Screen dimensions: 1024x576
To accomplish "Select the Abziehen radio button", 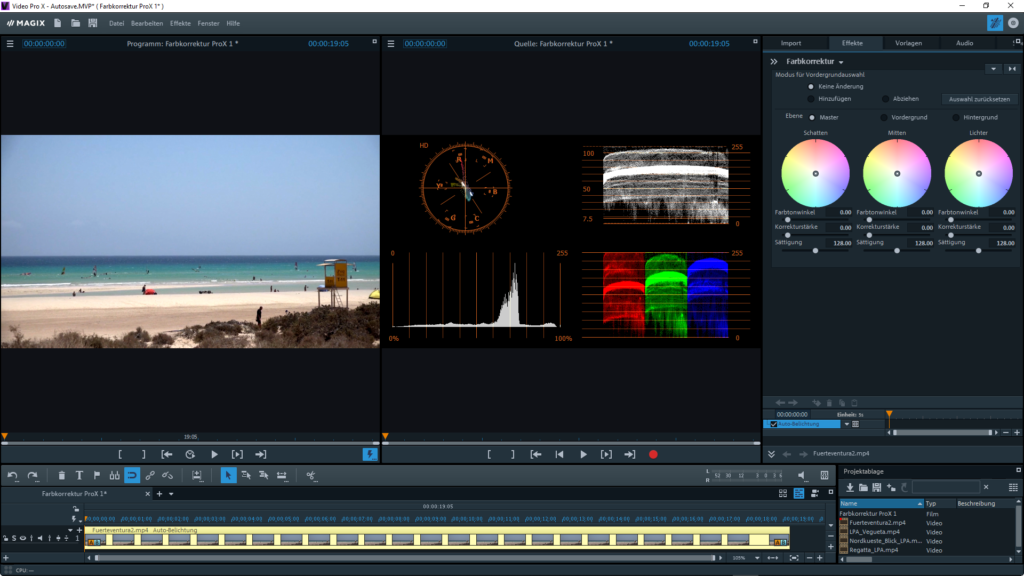I will pos(886,99).
